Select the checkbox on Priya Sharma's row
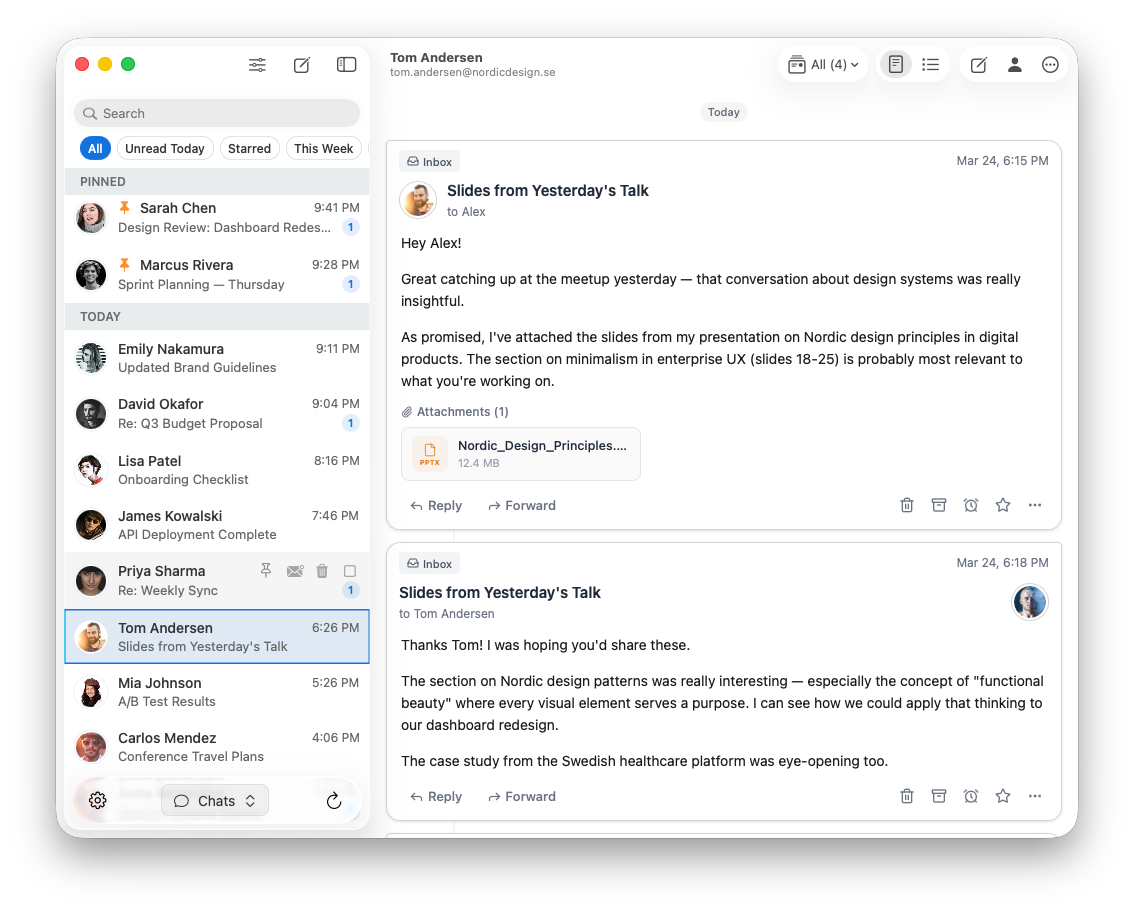Image resolution: width=1134 pixels, height=912 pixels. pyautogui.click(x=349, y=570)
